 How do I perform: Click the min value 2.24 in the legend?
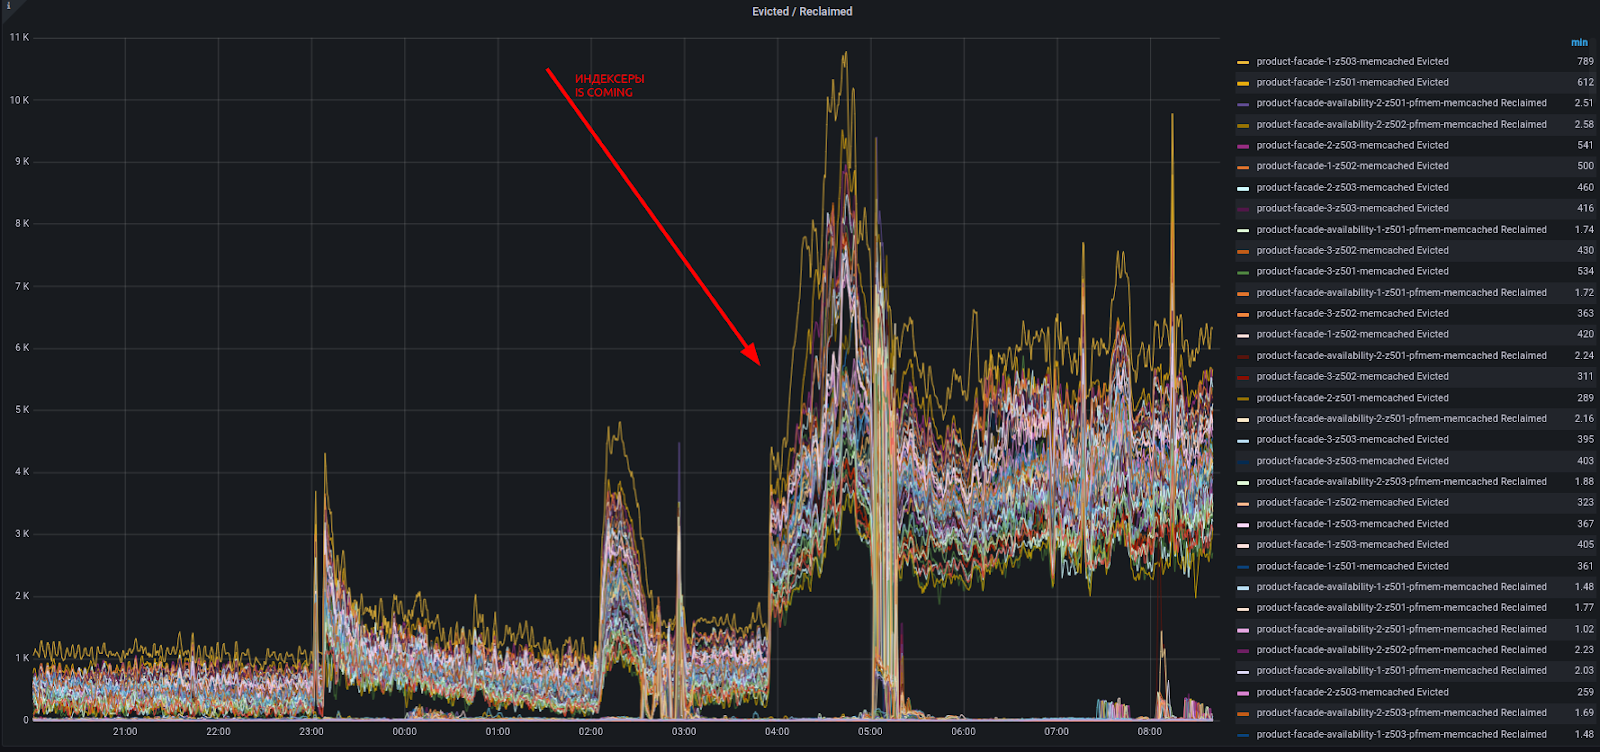pyautogui.click(x=1584, y=355)
